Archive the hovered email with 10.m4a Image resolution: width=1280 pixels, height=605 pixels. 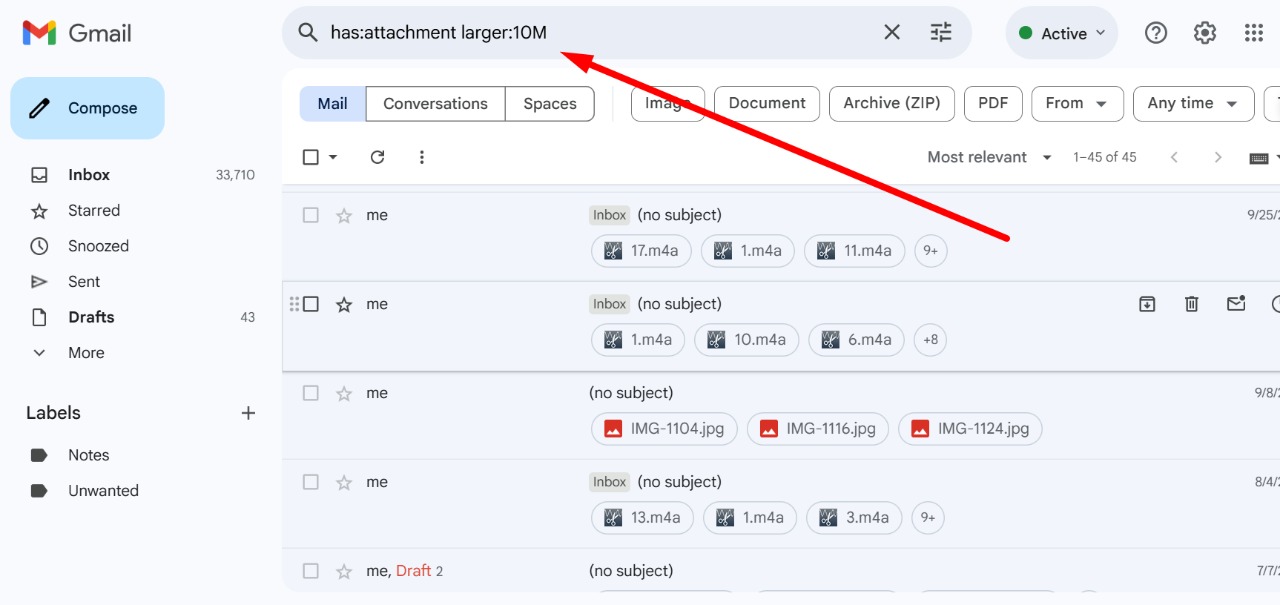1147,304
